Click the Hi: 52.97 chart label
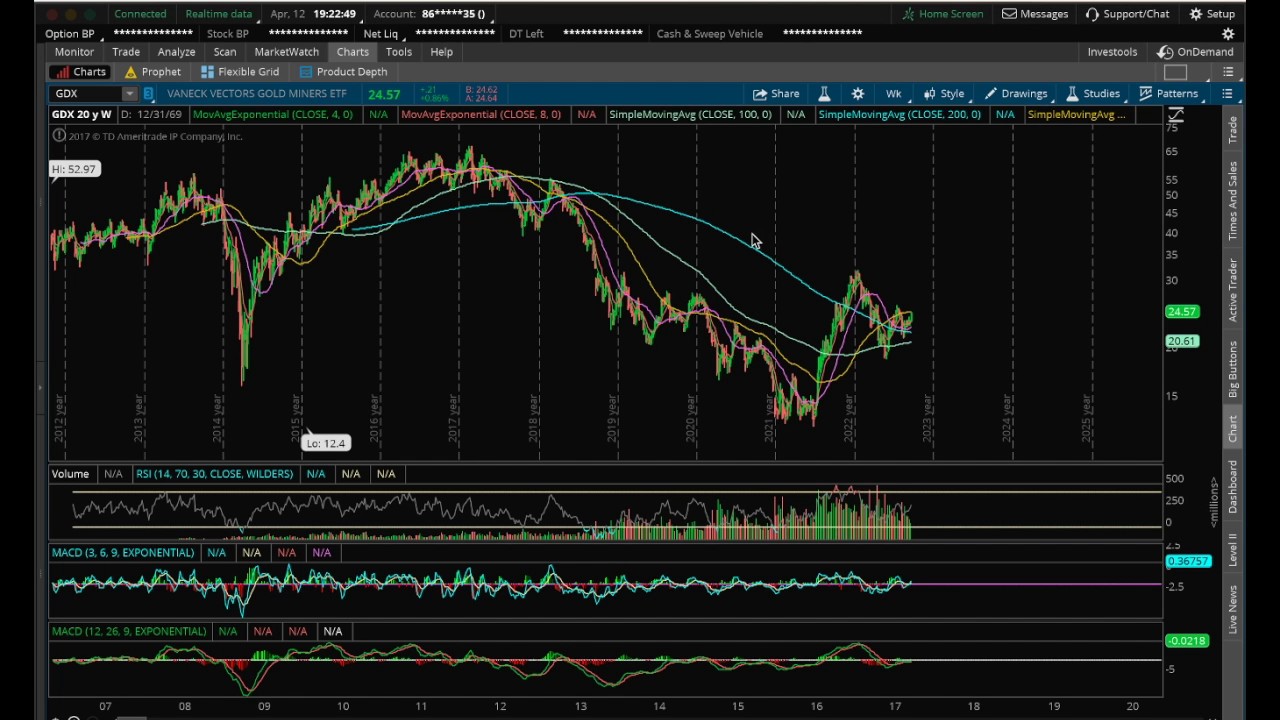The height and width of the screenshot is (720, 1280). 75,169
